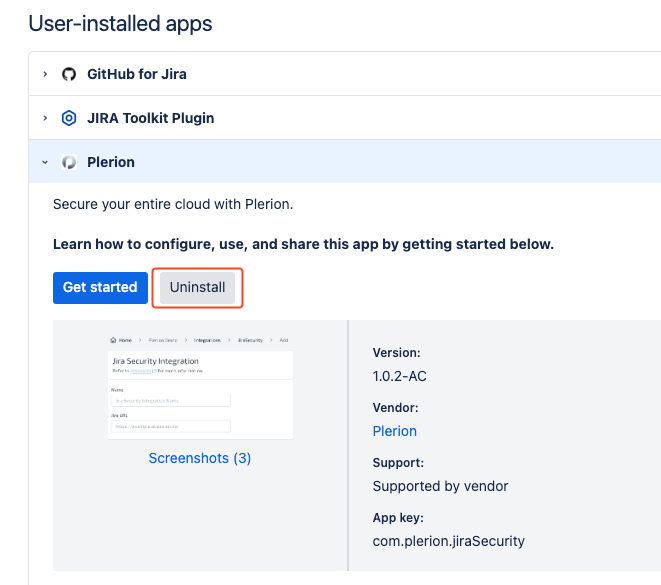Click the User-installed apps heading
The image size is (661, 585).
(x=121, y=23)
